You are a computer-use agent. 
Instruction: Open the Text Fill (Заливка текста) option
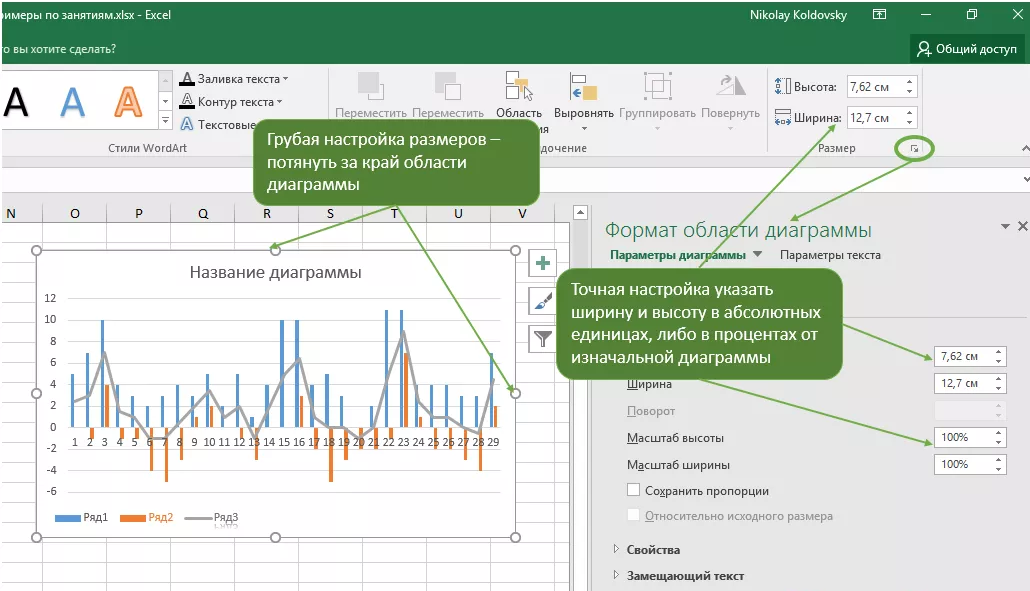[x=234, y=79]
